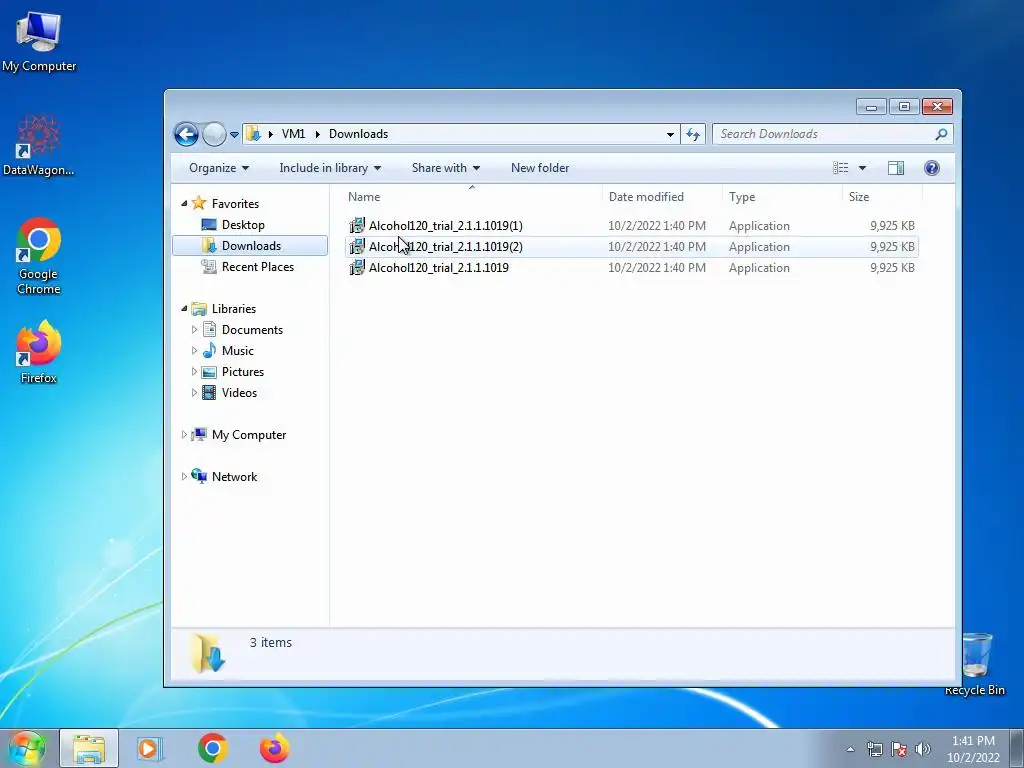Toggle the preview pane
This screenshot has width=1024, height=768.
(896, 168)
